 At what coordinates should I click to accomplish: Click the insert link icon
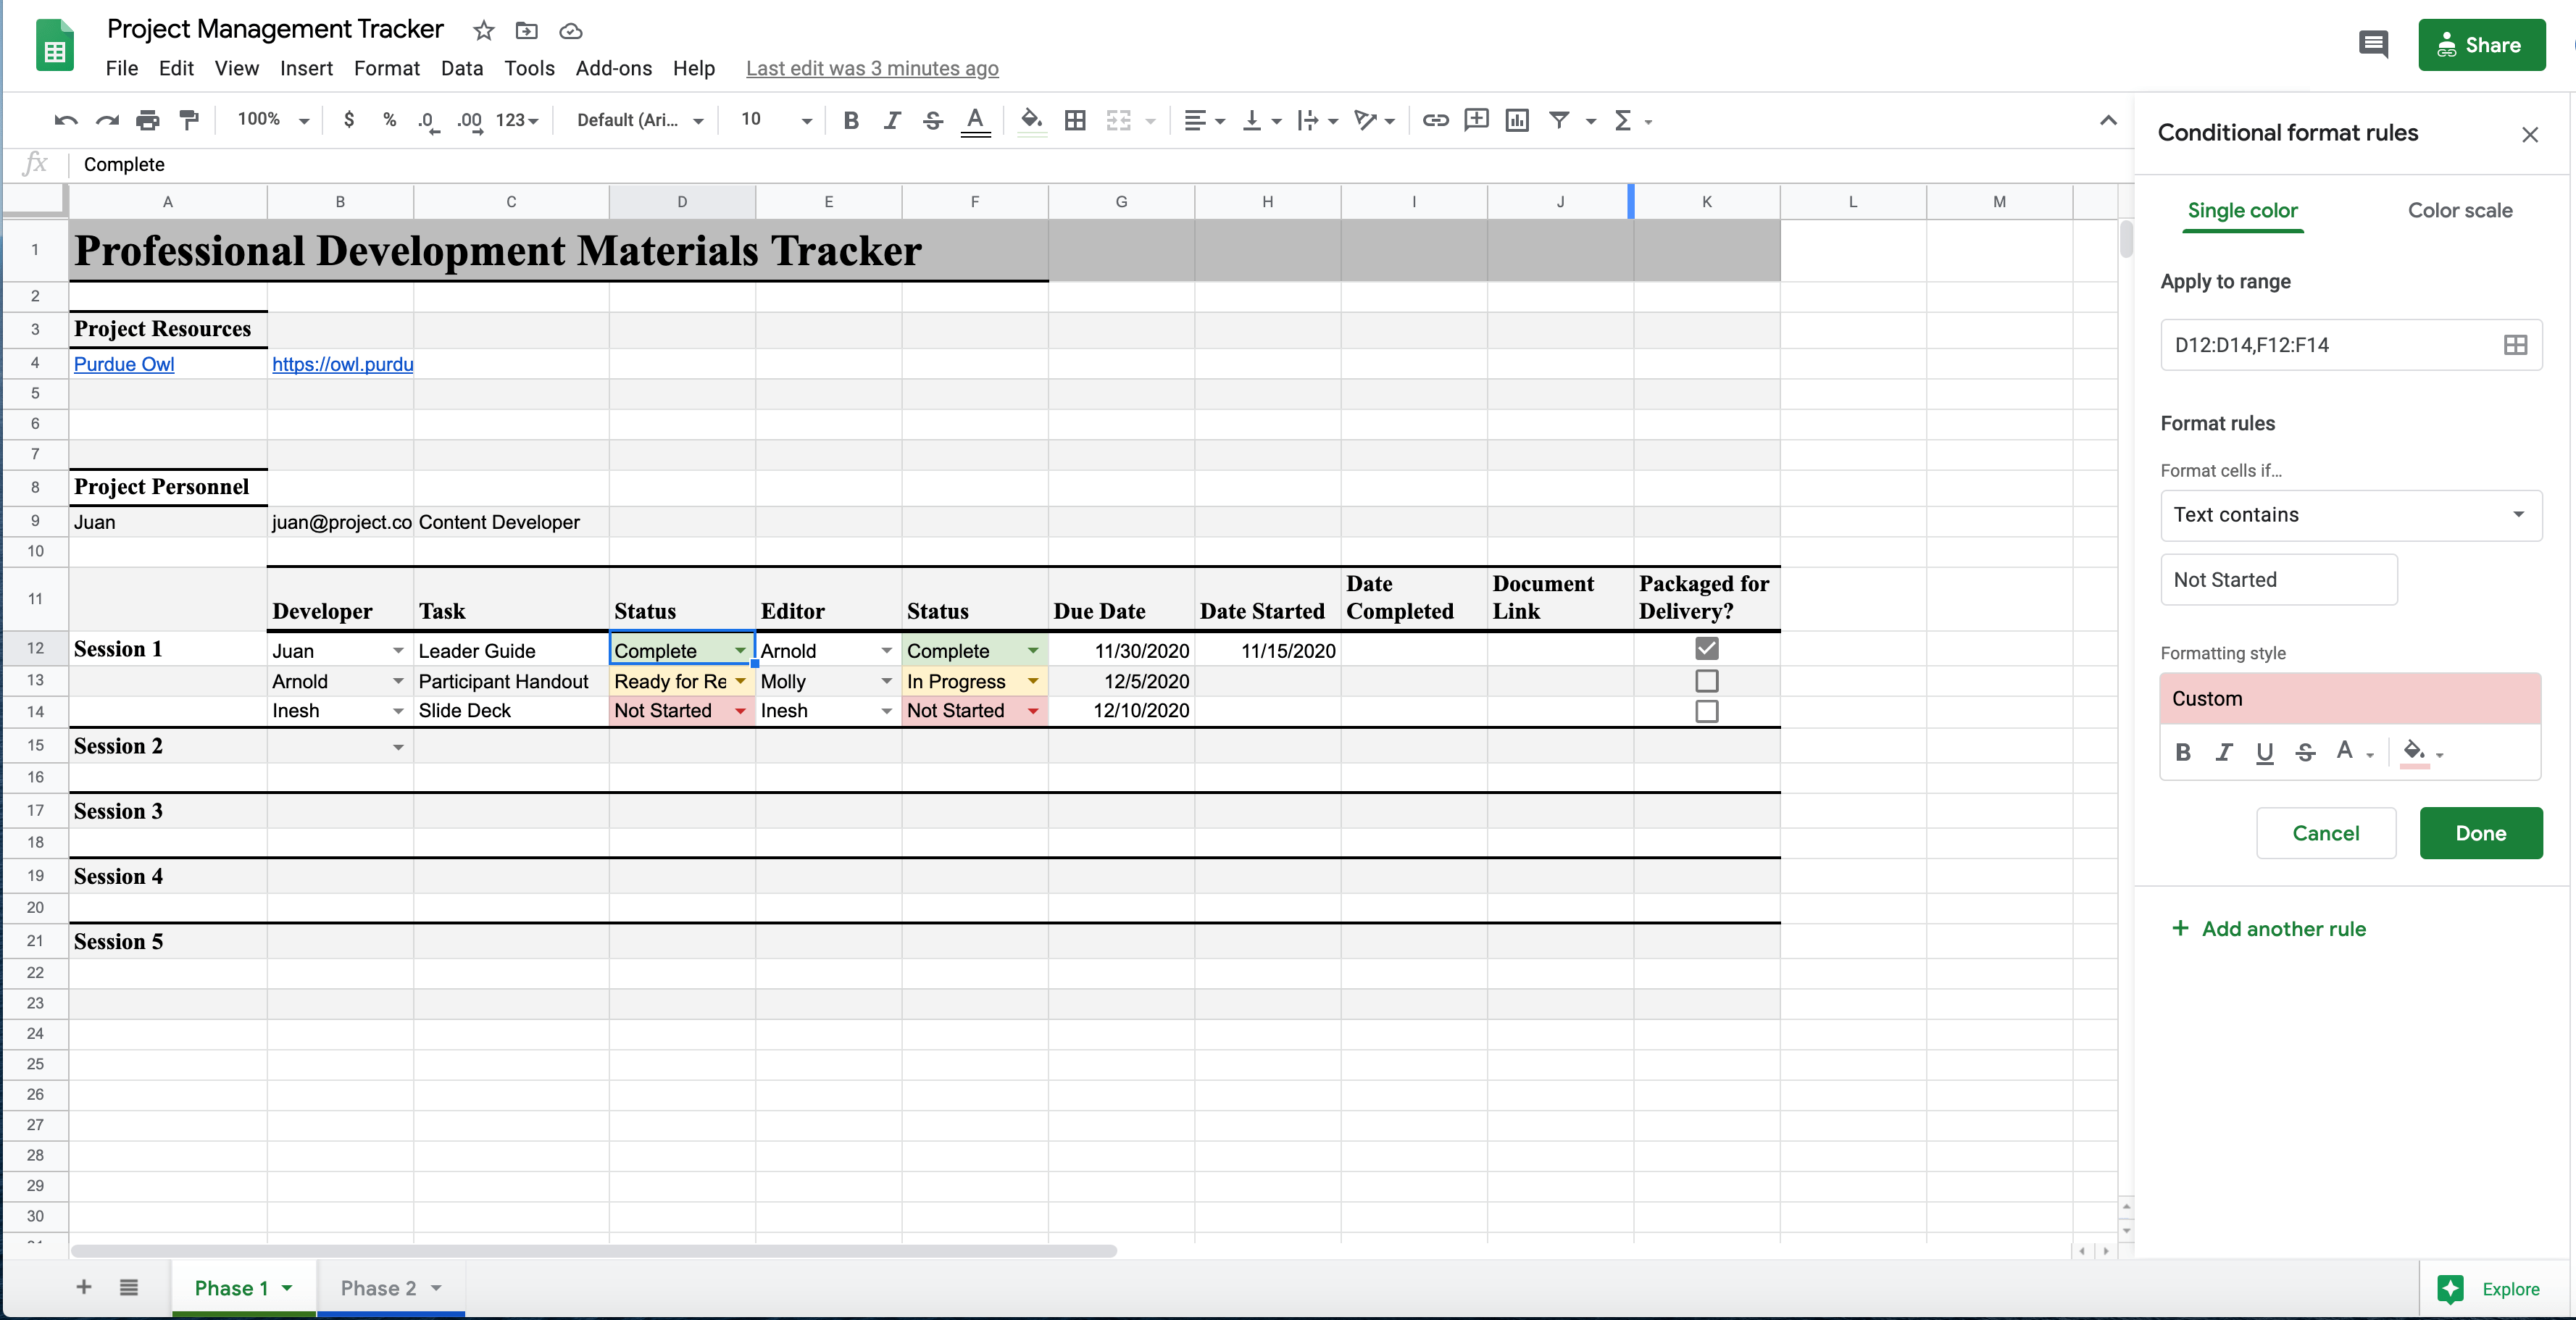coord(1435,120)
